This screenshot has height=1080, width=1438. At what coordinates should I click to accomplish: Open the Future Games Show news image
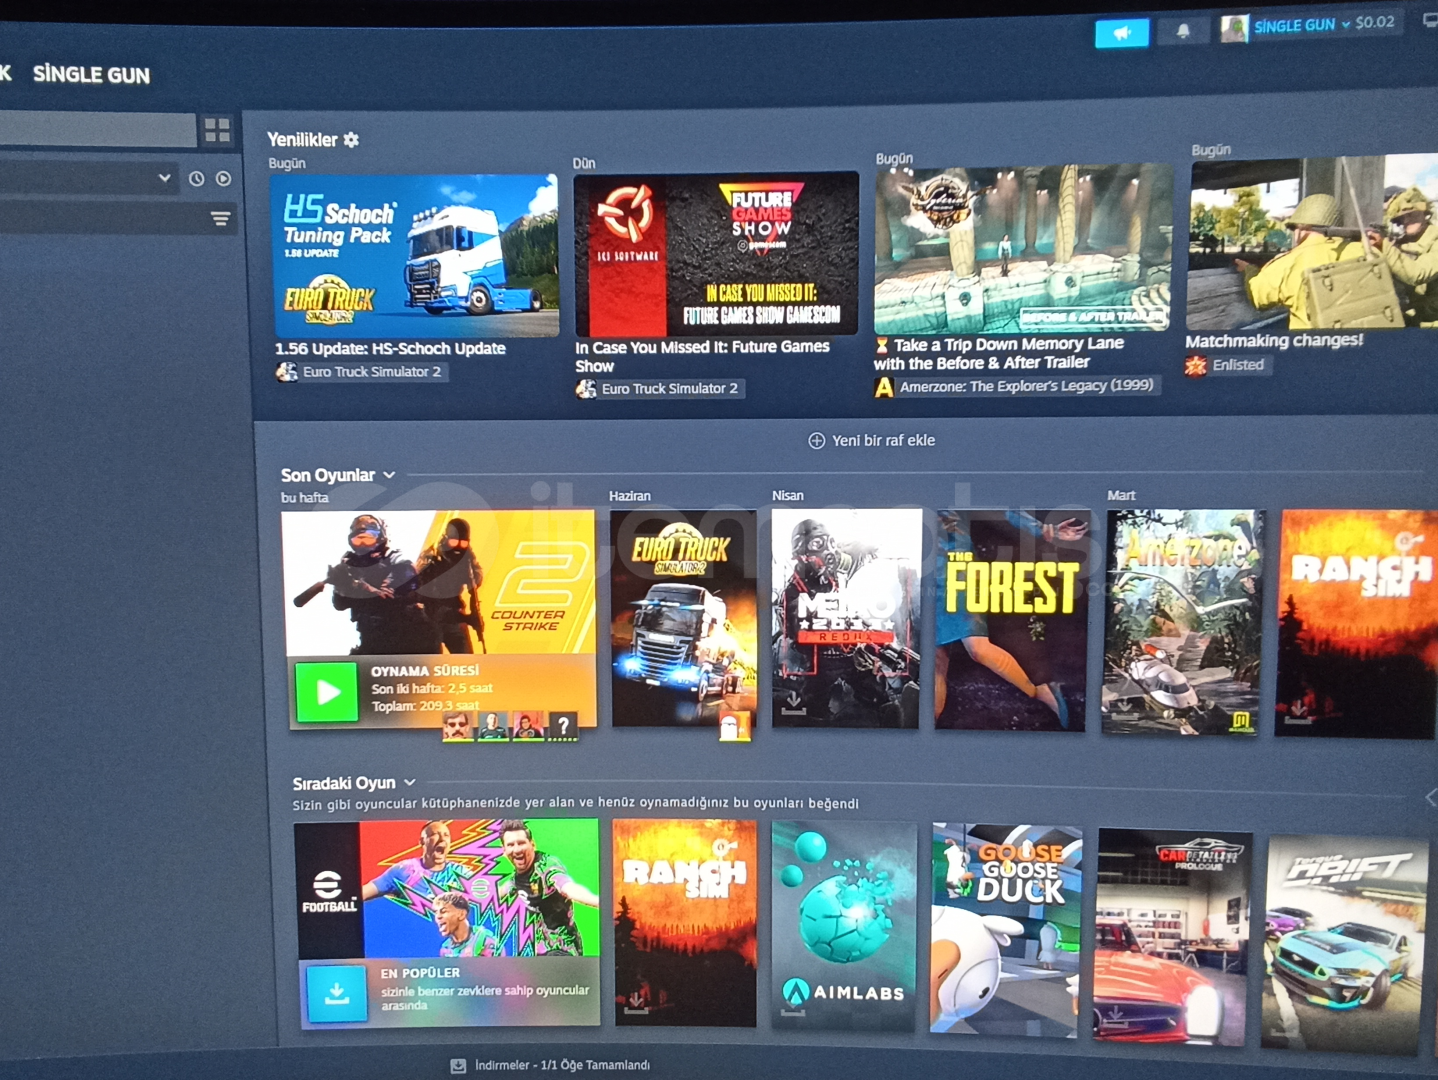[716, 254]
